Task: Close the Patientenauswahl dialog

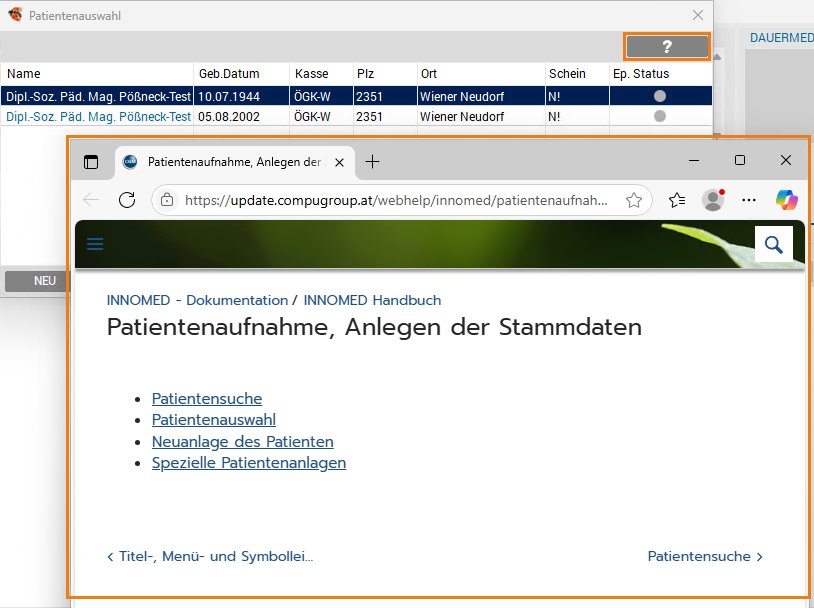Action: pos(698,16)
